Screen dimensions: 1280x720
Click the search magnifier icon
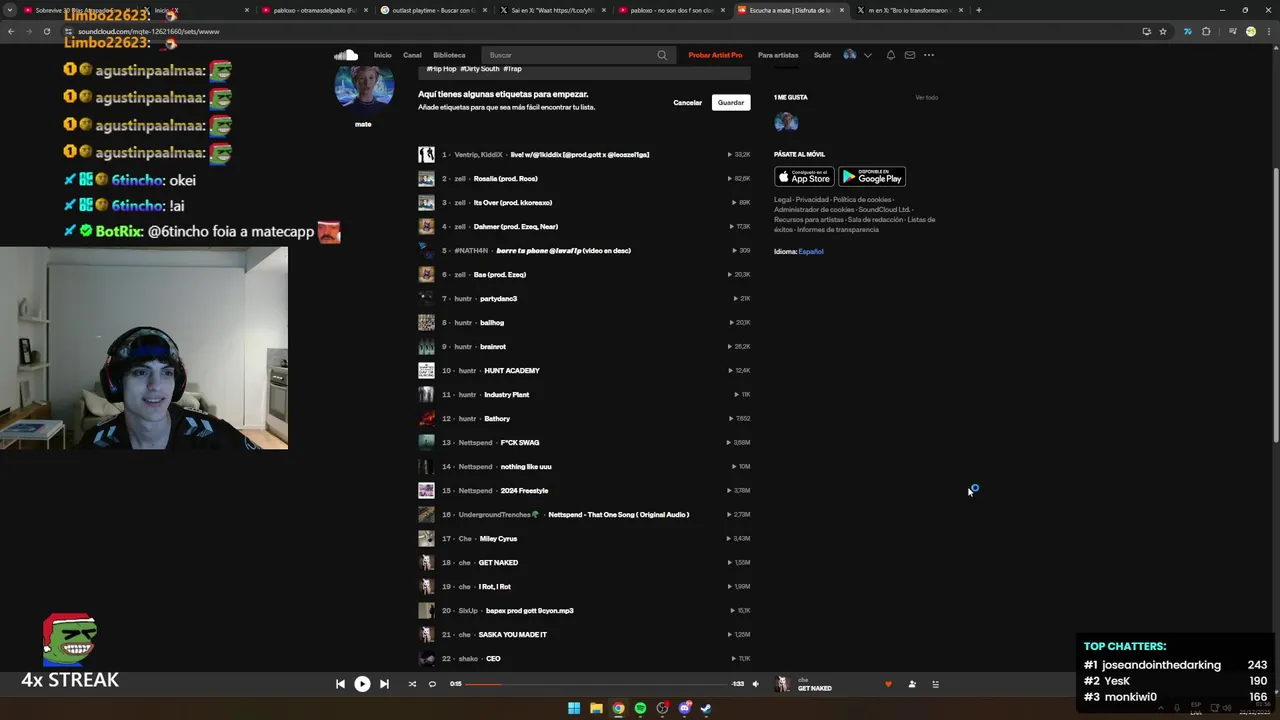coord(662,55)
